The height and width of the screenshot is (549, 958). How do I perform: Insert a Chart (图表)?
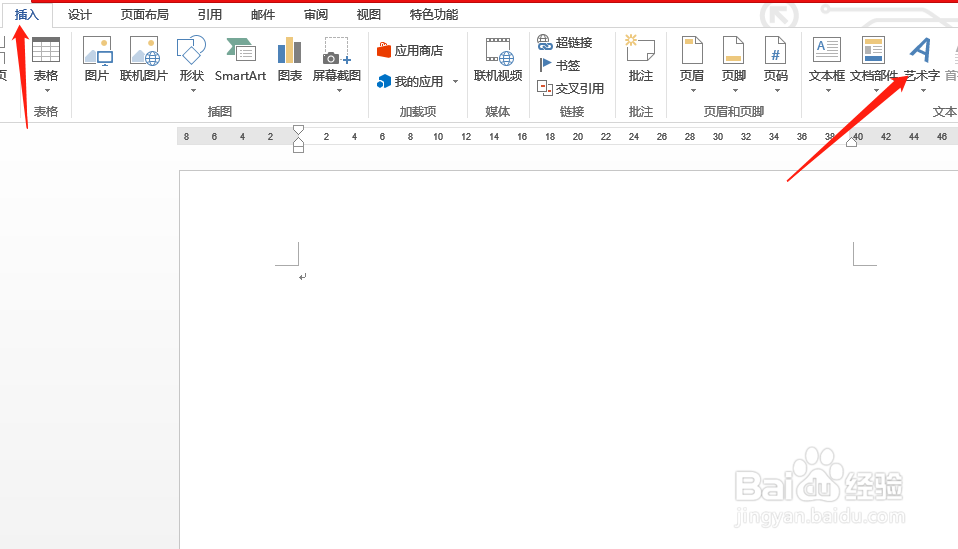click(x=290, y=59)
